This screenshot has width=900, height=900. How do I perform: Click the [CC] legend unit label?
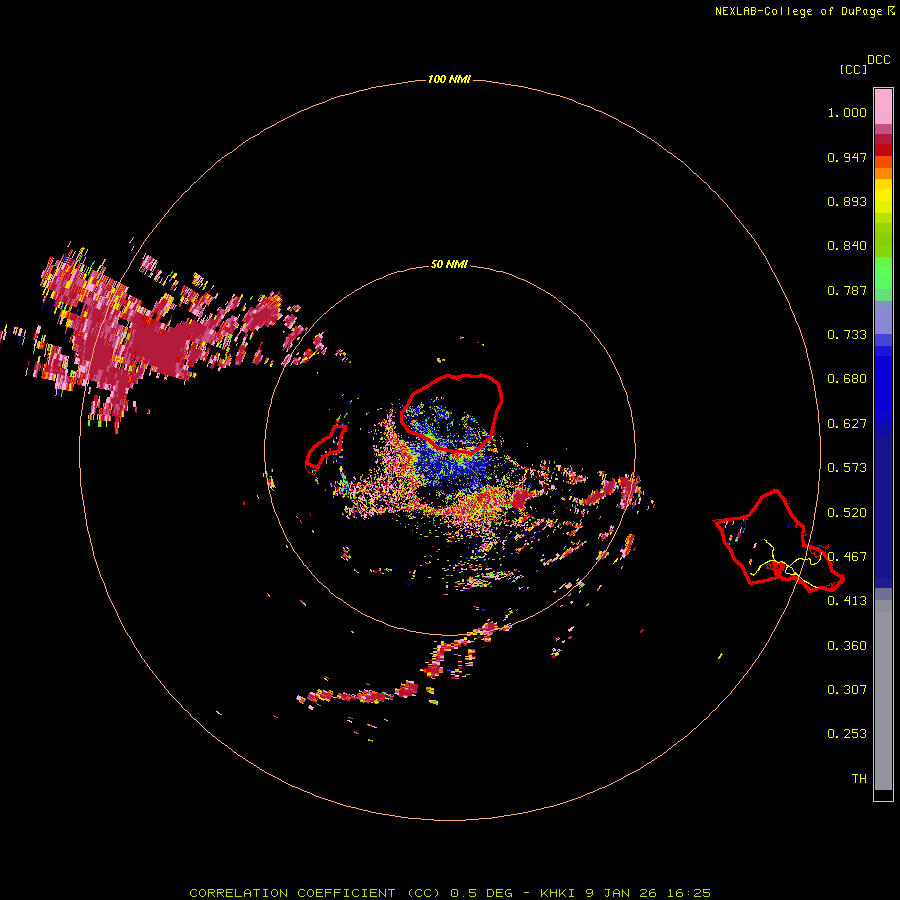(853, 69)
